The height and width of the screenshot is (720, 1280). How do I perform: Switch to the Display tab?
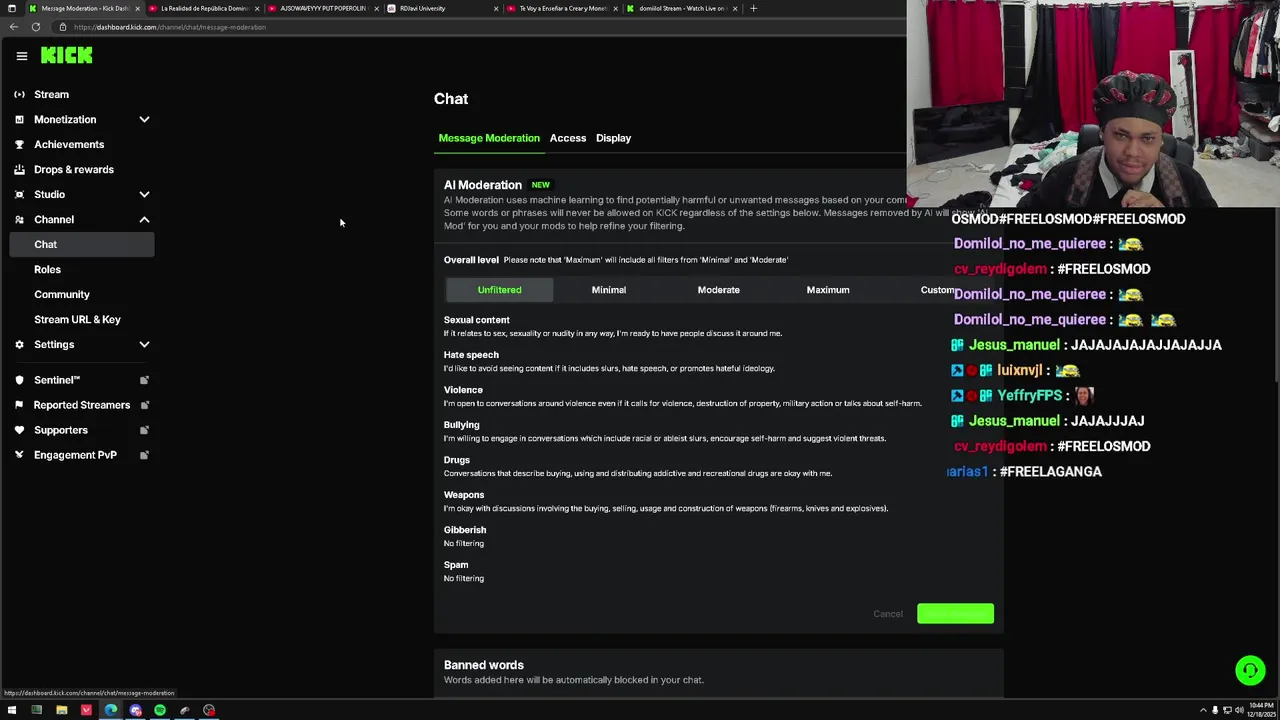pos(613,138)
